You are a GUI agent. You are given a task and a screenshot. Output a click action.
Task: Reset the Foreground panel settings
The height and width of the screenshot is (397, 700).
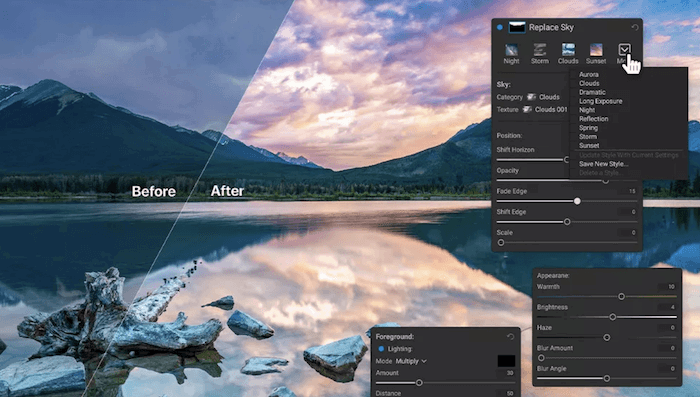[511, 336]
